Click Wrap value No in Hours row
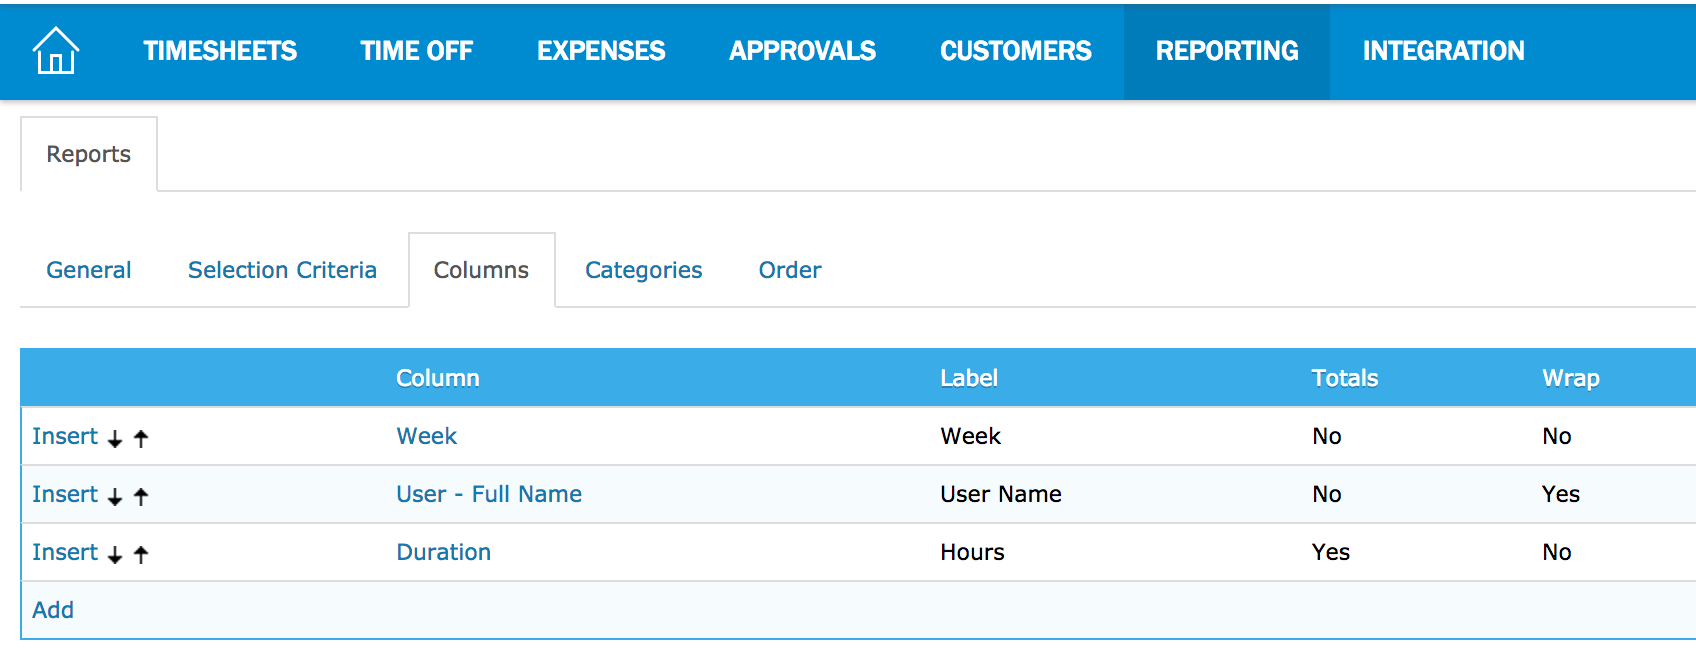This screenshot has height=668, width=1696. point(1557,552)
